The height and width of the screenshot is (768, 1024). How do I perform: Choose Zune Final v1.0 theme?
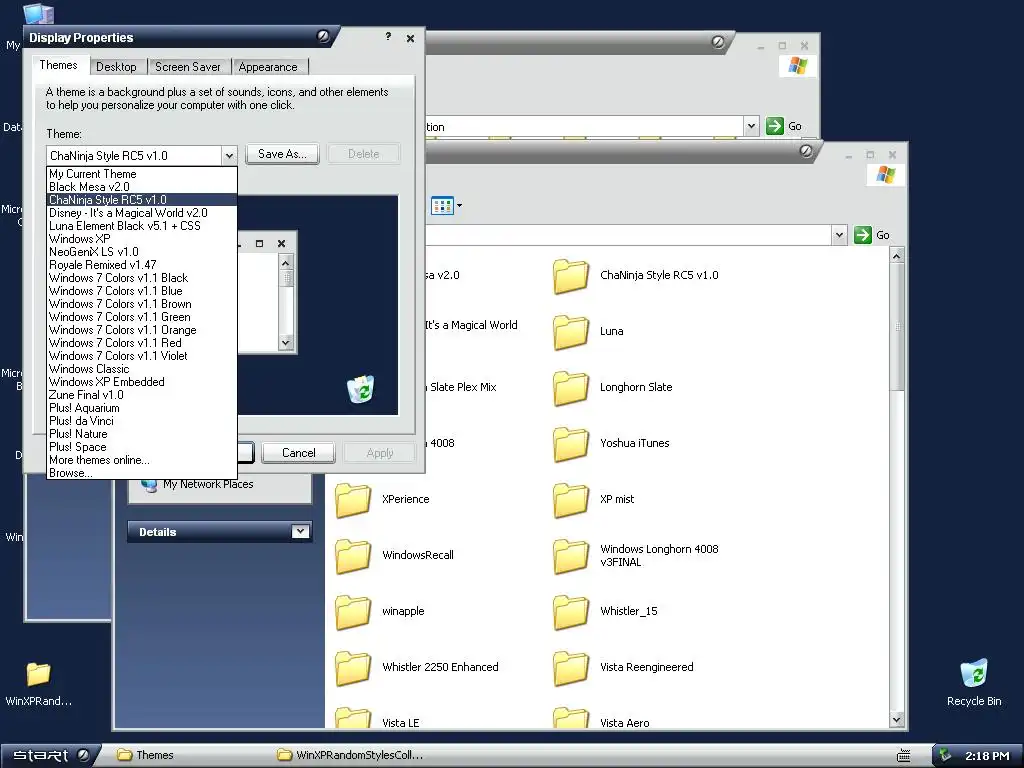[142, 395]
